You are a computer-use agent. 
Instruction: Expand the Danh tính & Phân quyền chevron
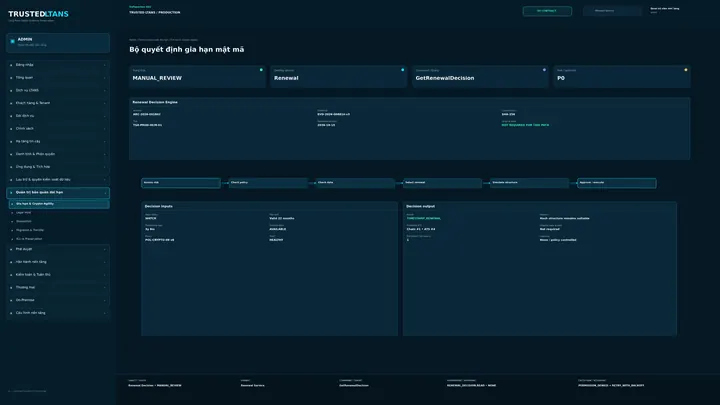pyautogui.click(x=105, y=154)
